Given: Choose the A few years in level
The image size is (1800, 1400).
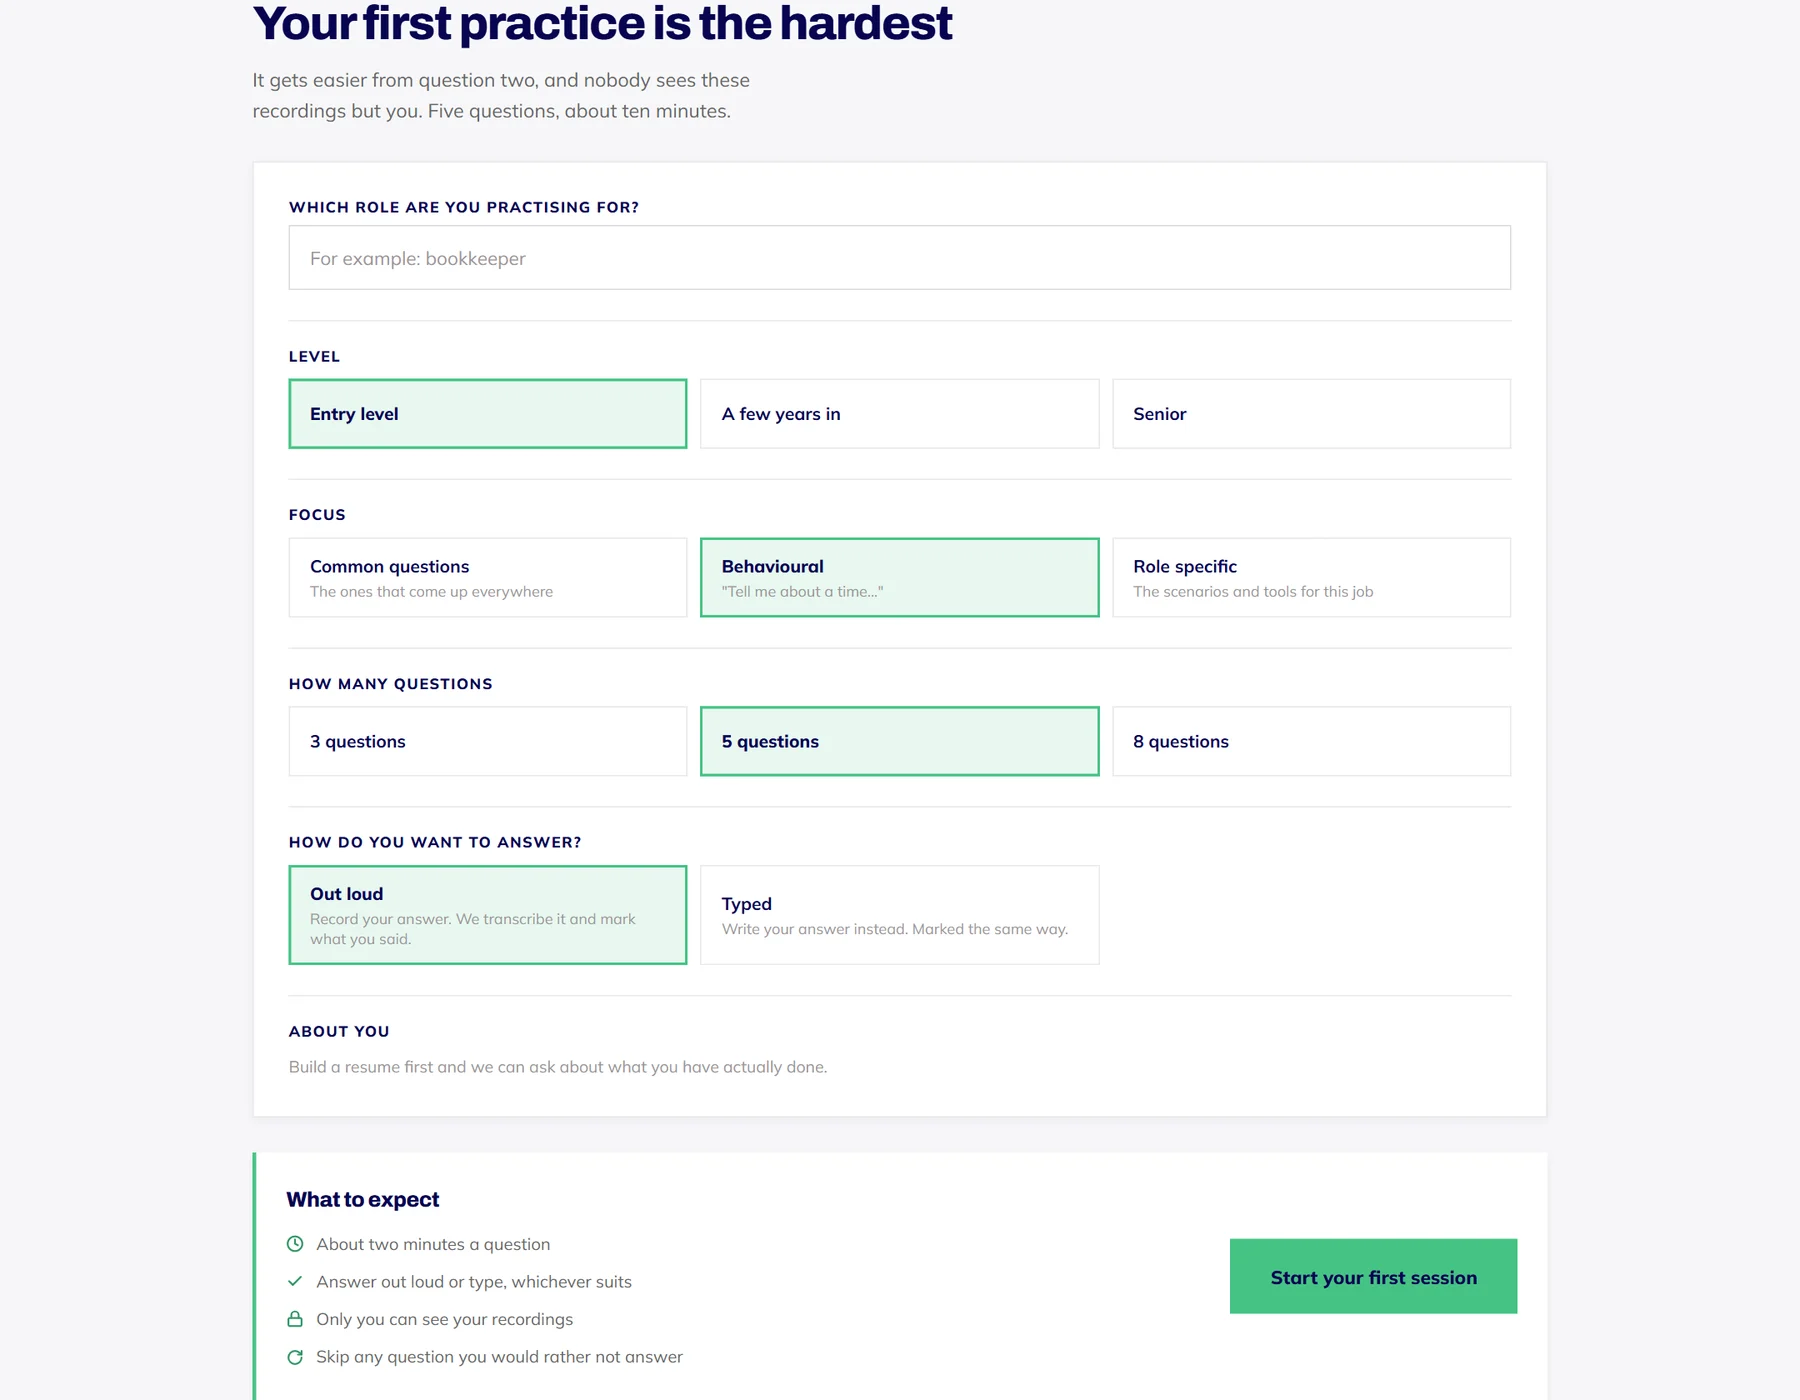Looking at the screenshot, I should pyautogui.click(x=900, y=414).
